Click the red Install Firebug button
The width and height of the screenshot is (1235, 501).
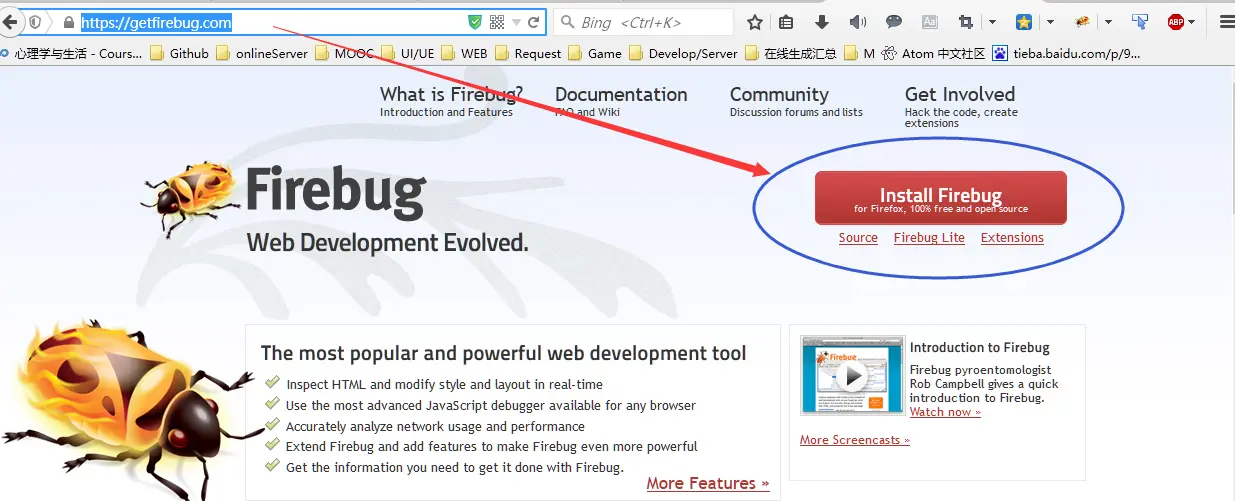941,198
